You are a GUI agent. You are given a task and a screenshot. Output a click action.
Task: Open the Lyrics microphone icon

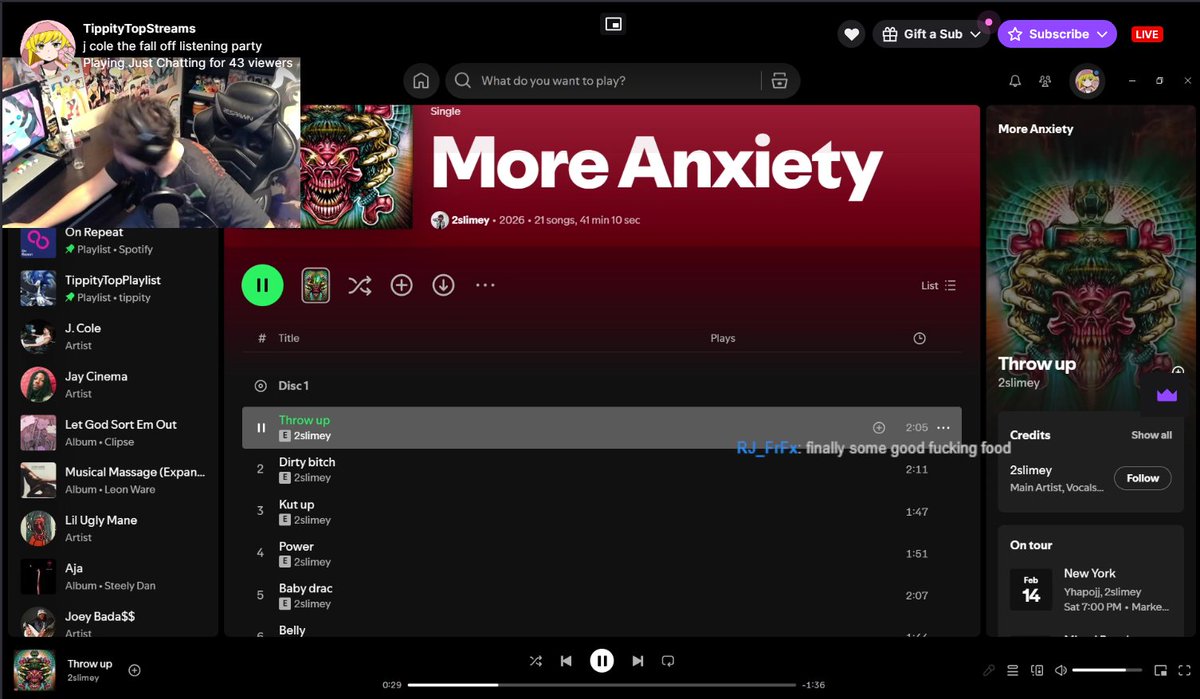tap(989, 670)
